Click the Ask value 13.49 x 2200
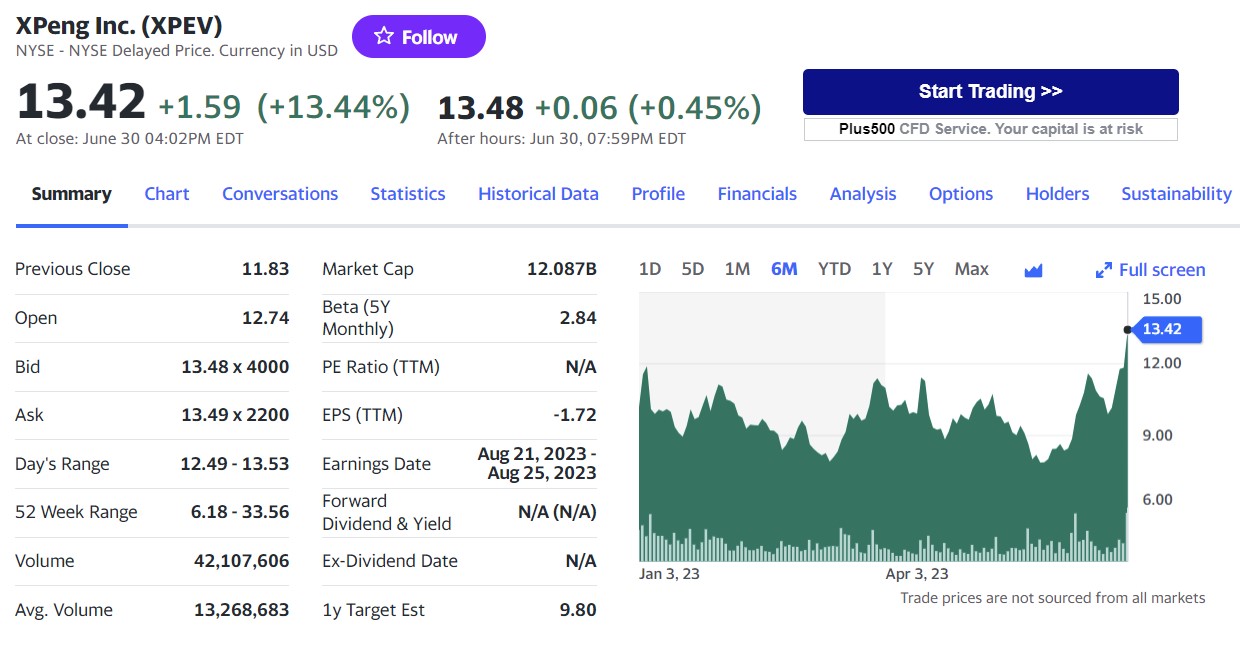 pos(235,415)
